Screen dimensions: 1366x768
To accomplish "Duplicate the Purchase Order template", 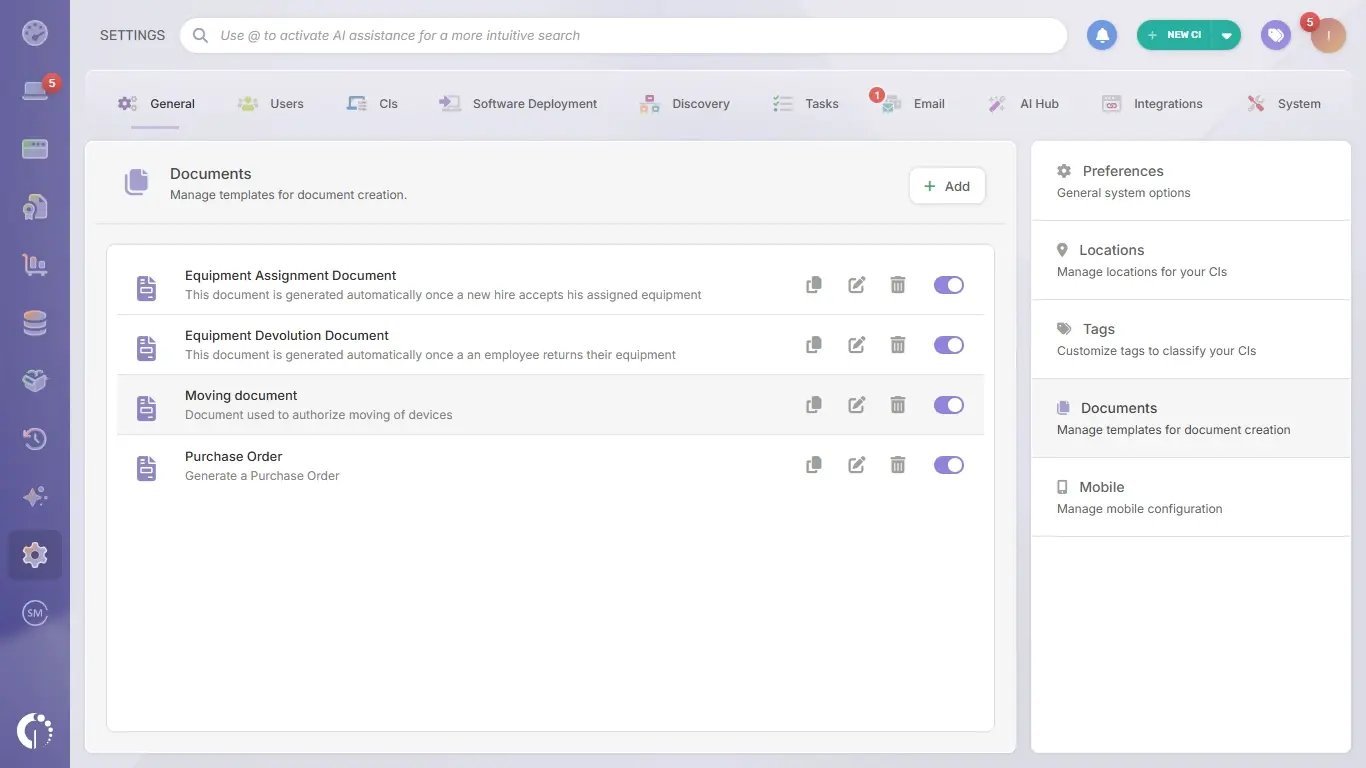I will (x=814, y=465).
